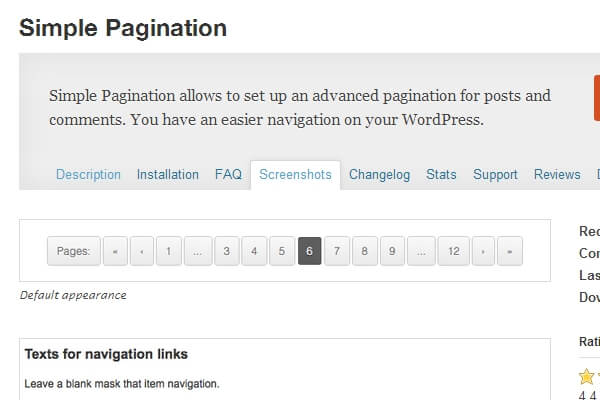600x400 pixels.
Task: Click the next page › arrow
Action: 483,252
